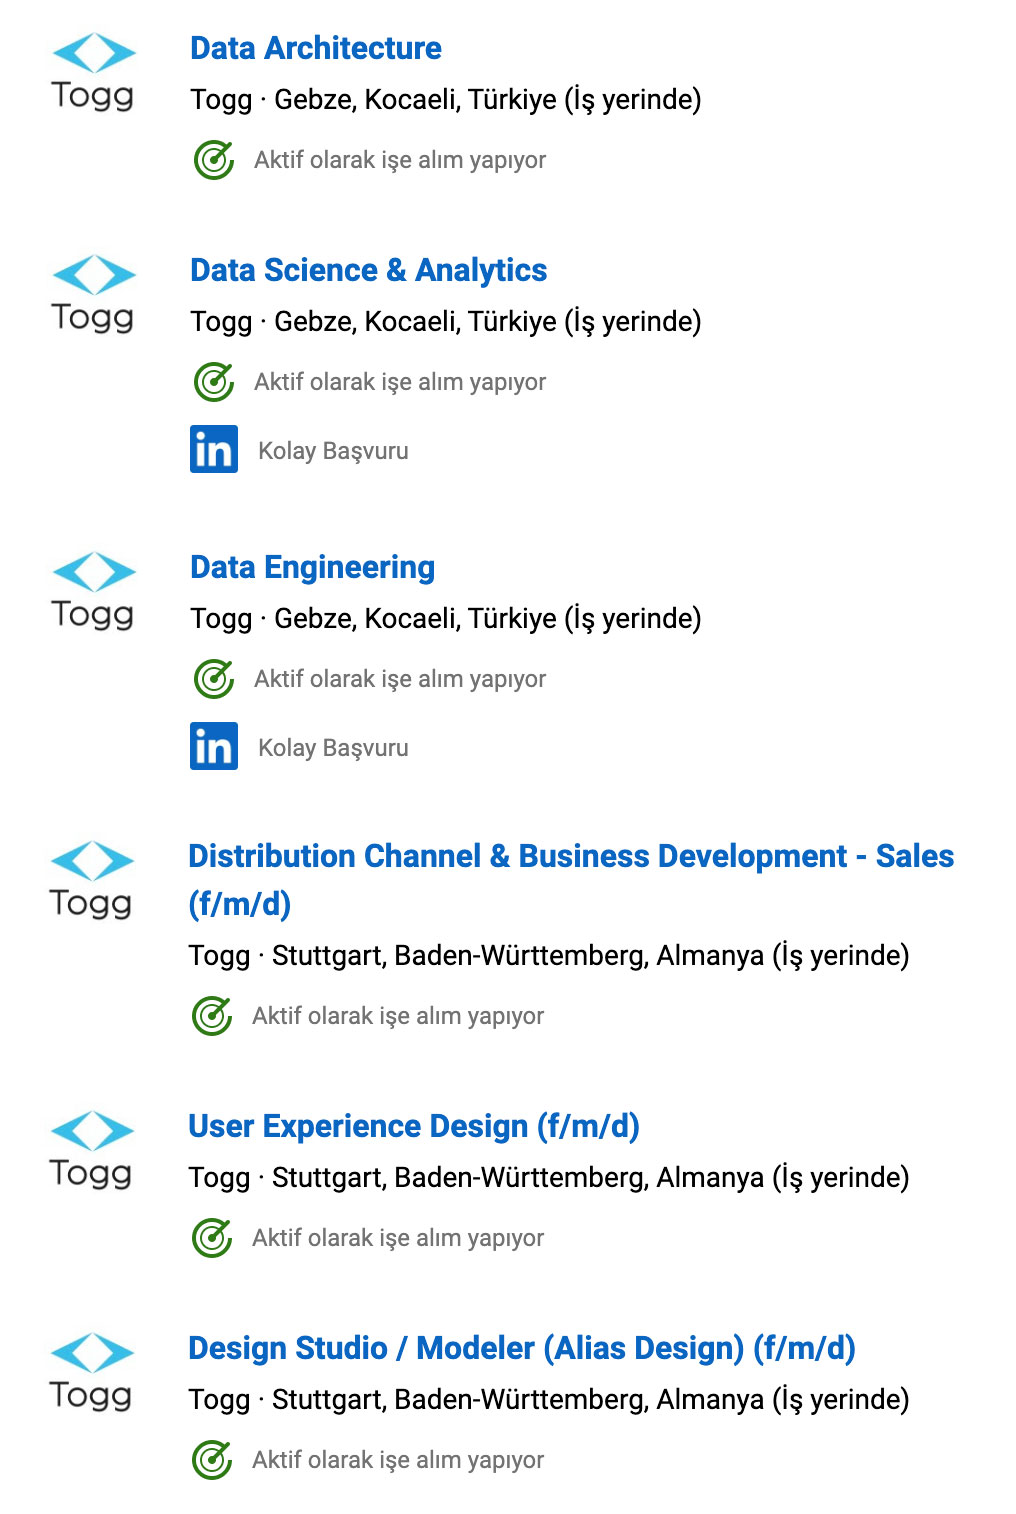The image size is (1016, 1514).
Task: Click green target icon under User Experience Design
Action: (x=211, y=1238)
